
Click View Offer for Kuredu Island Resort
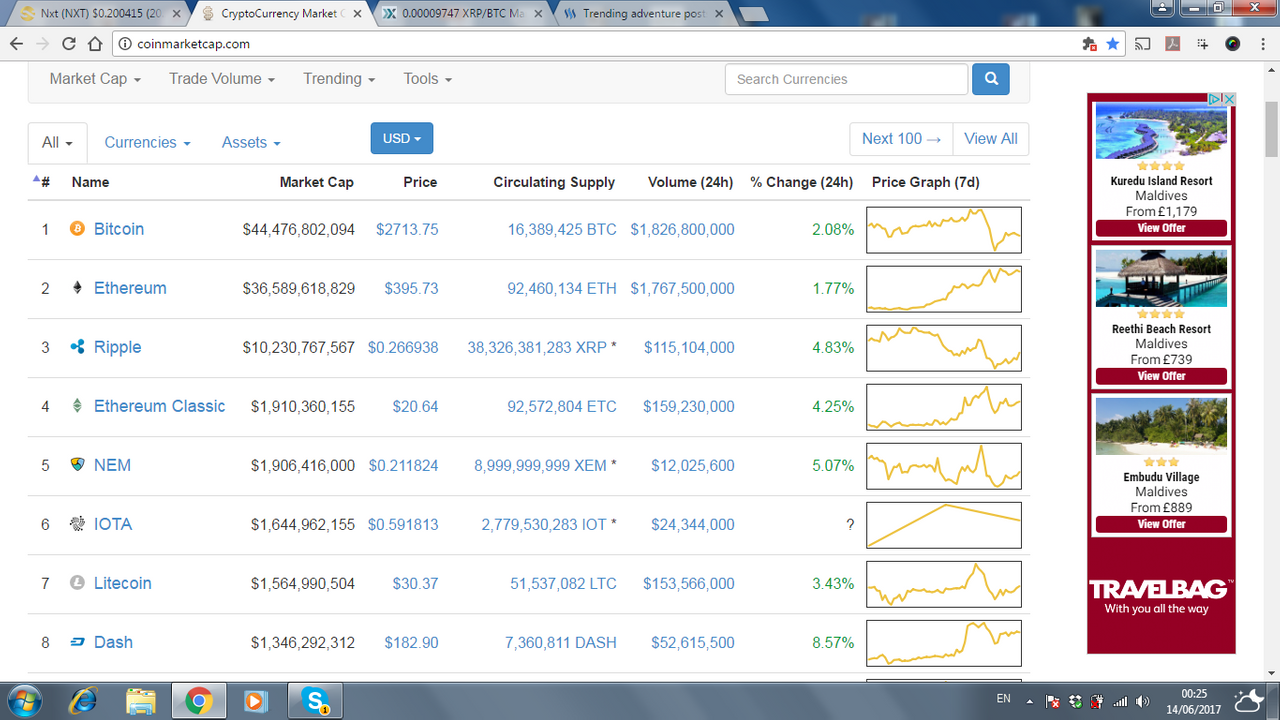coord(1161,228)
